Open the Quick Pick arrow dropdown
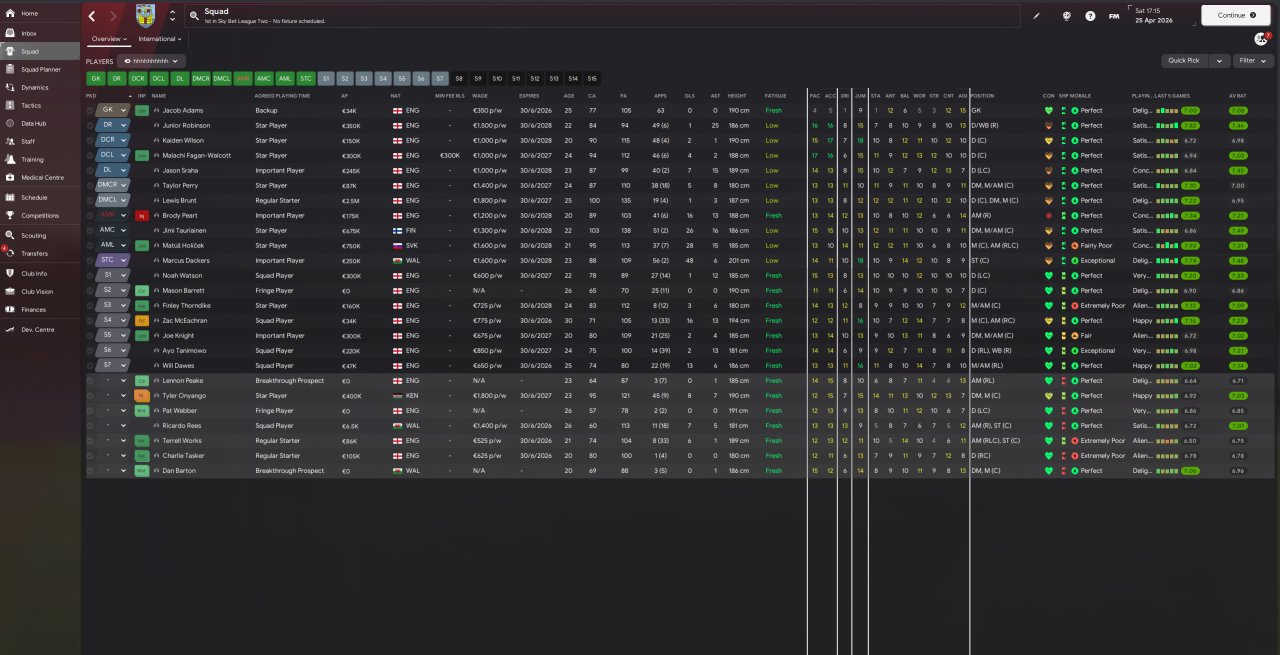 (1220, 60)
